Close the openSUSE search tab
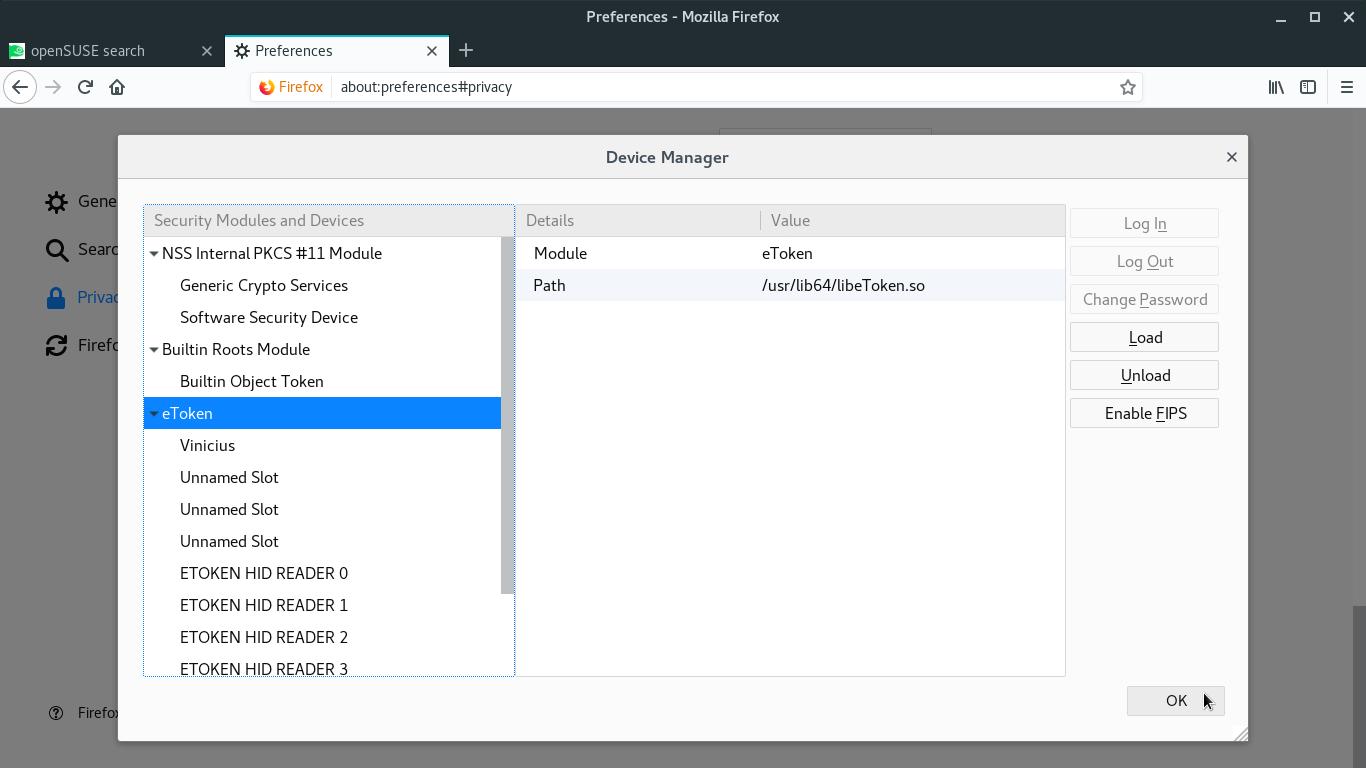This screenshot has height=768, width=1366. coord(207,51)
